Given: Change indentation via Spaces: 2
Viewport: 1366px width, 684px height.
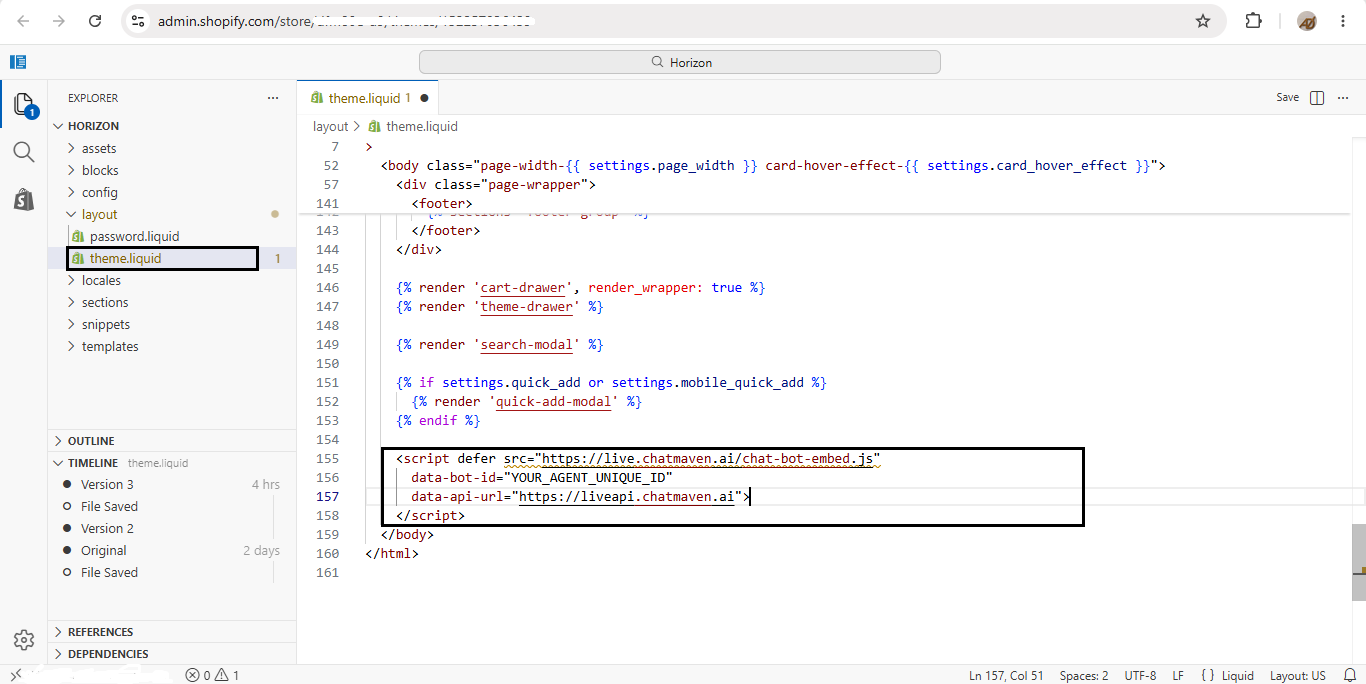Looking at the screenshot, I should click(1084, 675).
